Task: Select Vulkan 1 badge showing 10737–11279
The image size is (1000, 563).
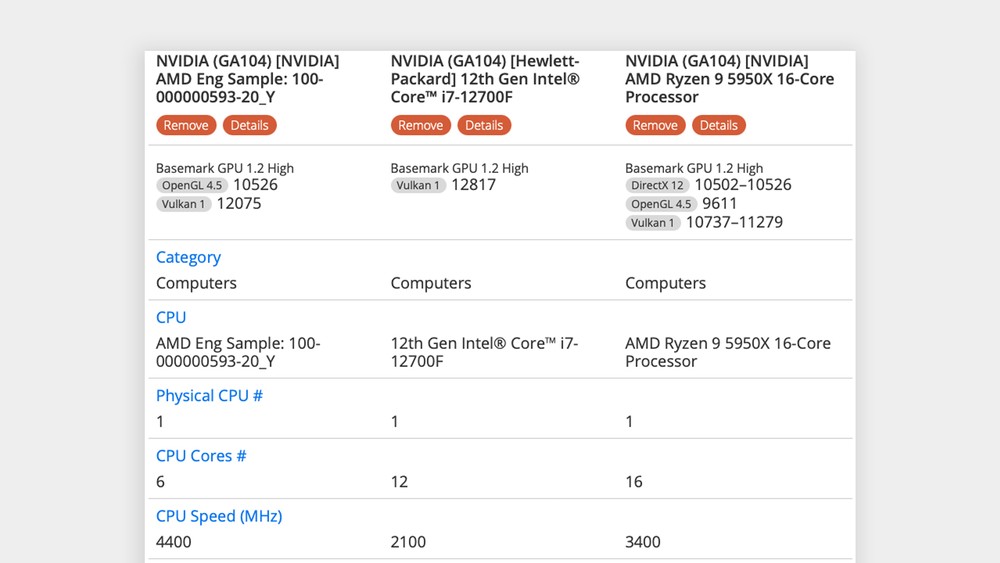Action: pyautogui.click(x=652, y=223)
